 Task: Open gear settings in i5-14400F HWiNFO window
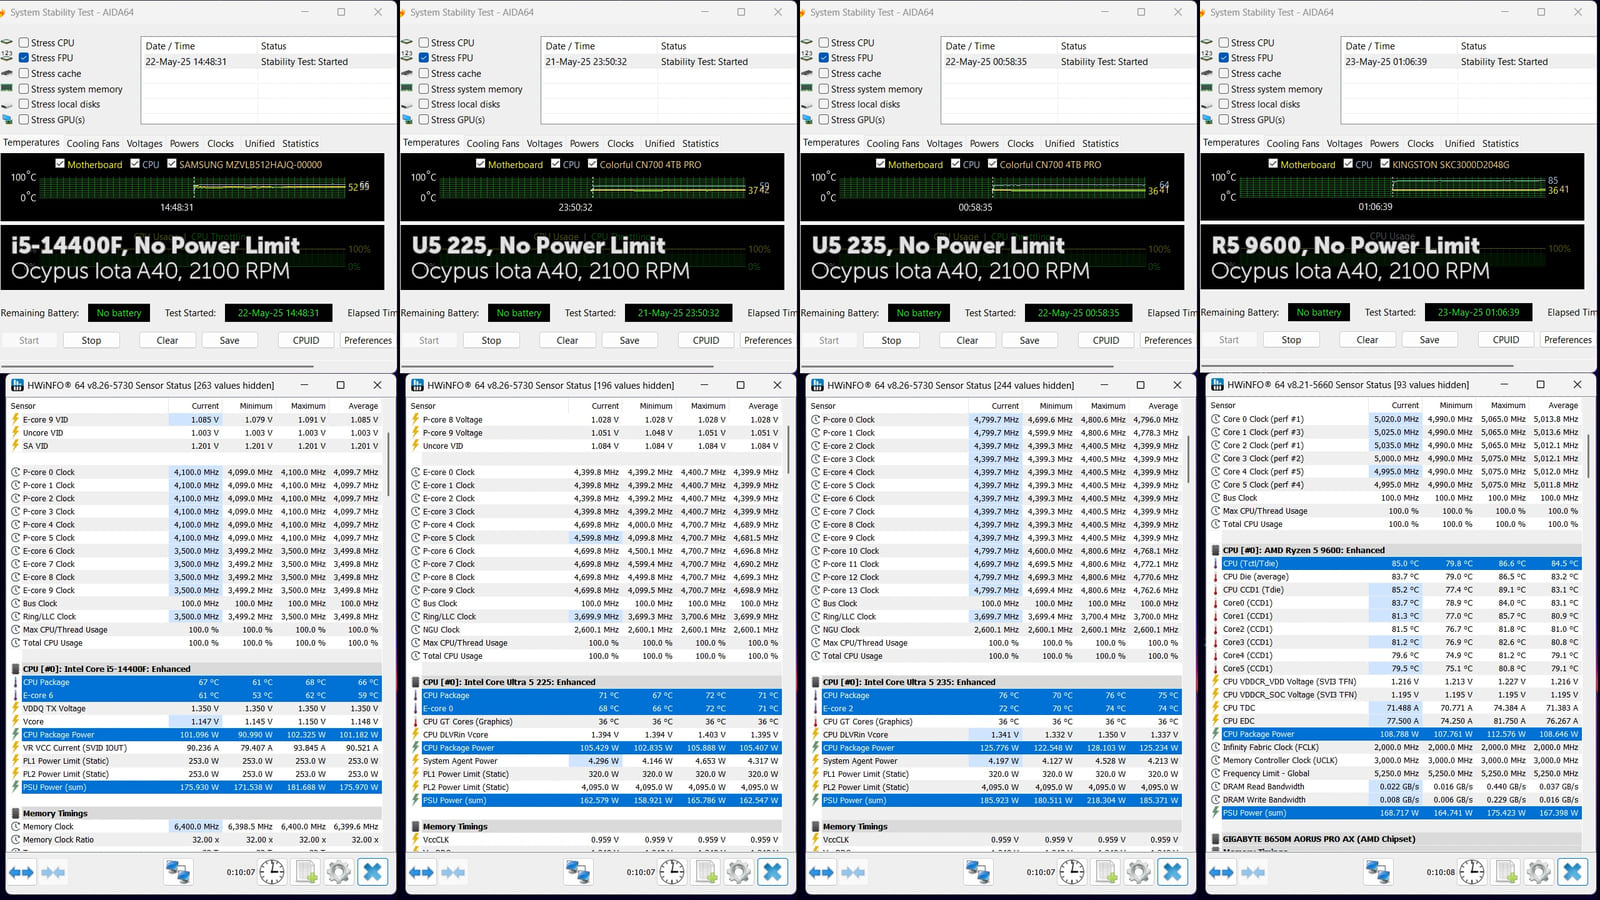pyautogui.click(x=338, y=872)
